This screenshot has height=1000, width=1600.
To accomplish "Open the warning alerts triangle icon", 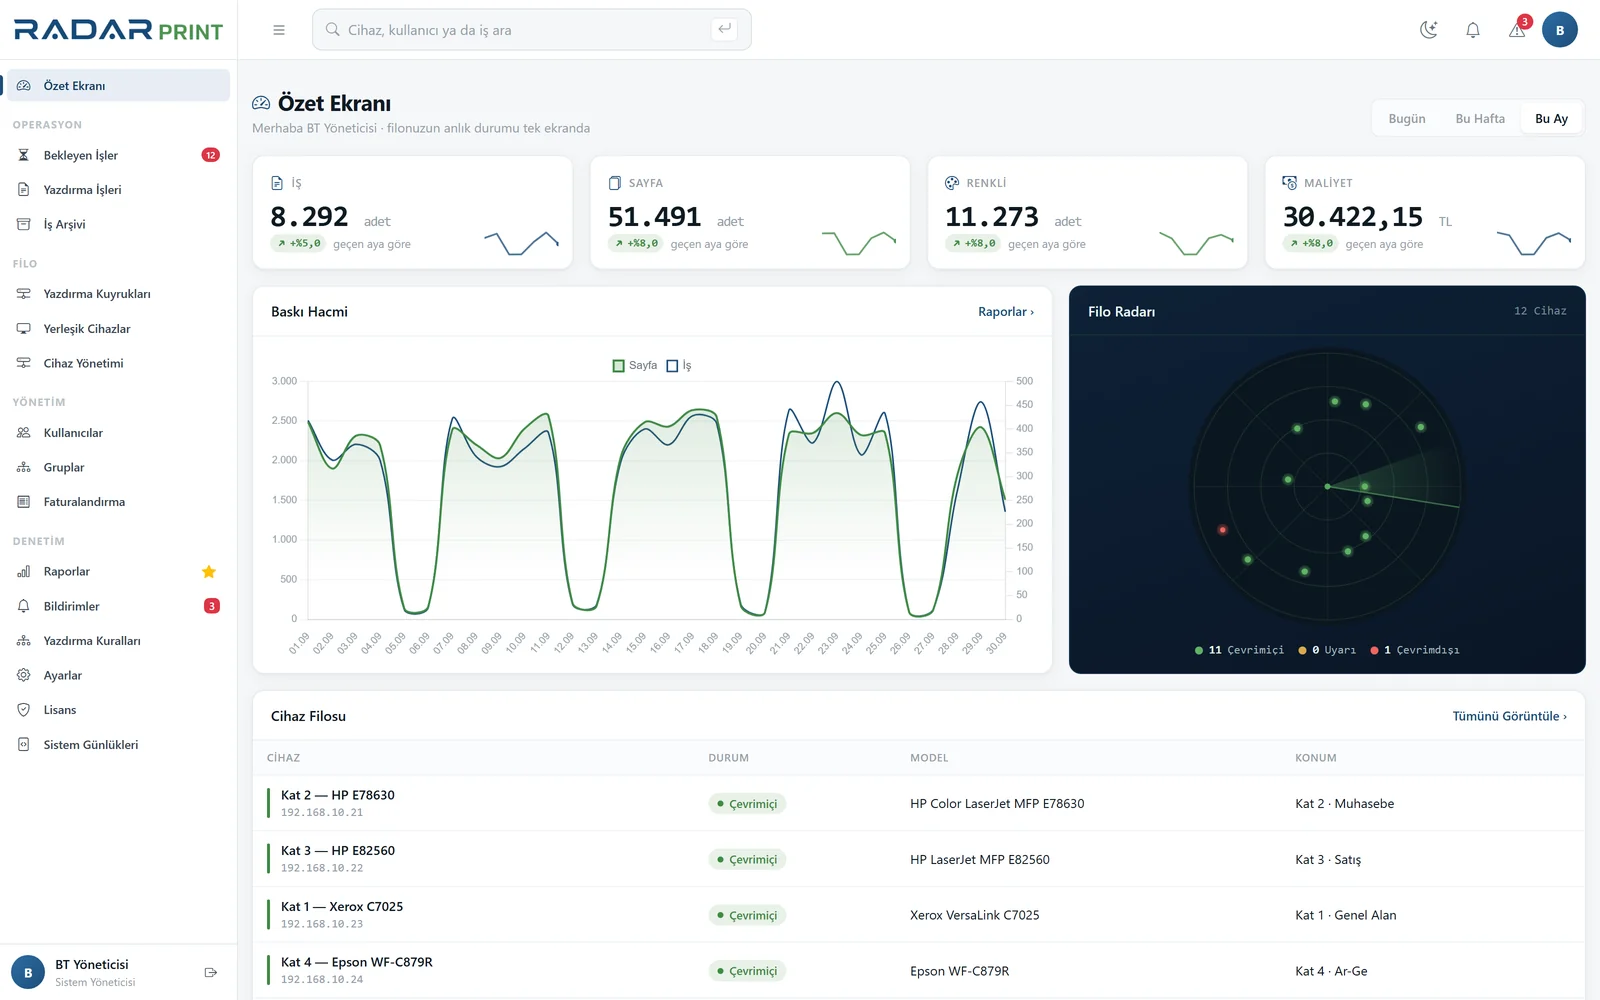I will (1517, 30).
